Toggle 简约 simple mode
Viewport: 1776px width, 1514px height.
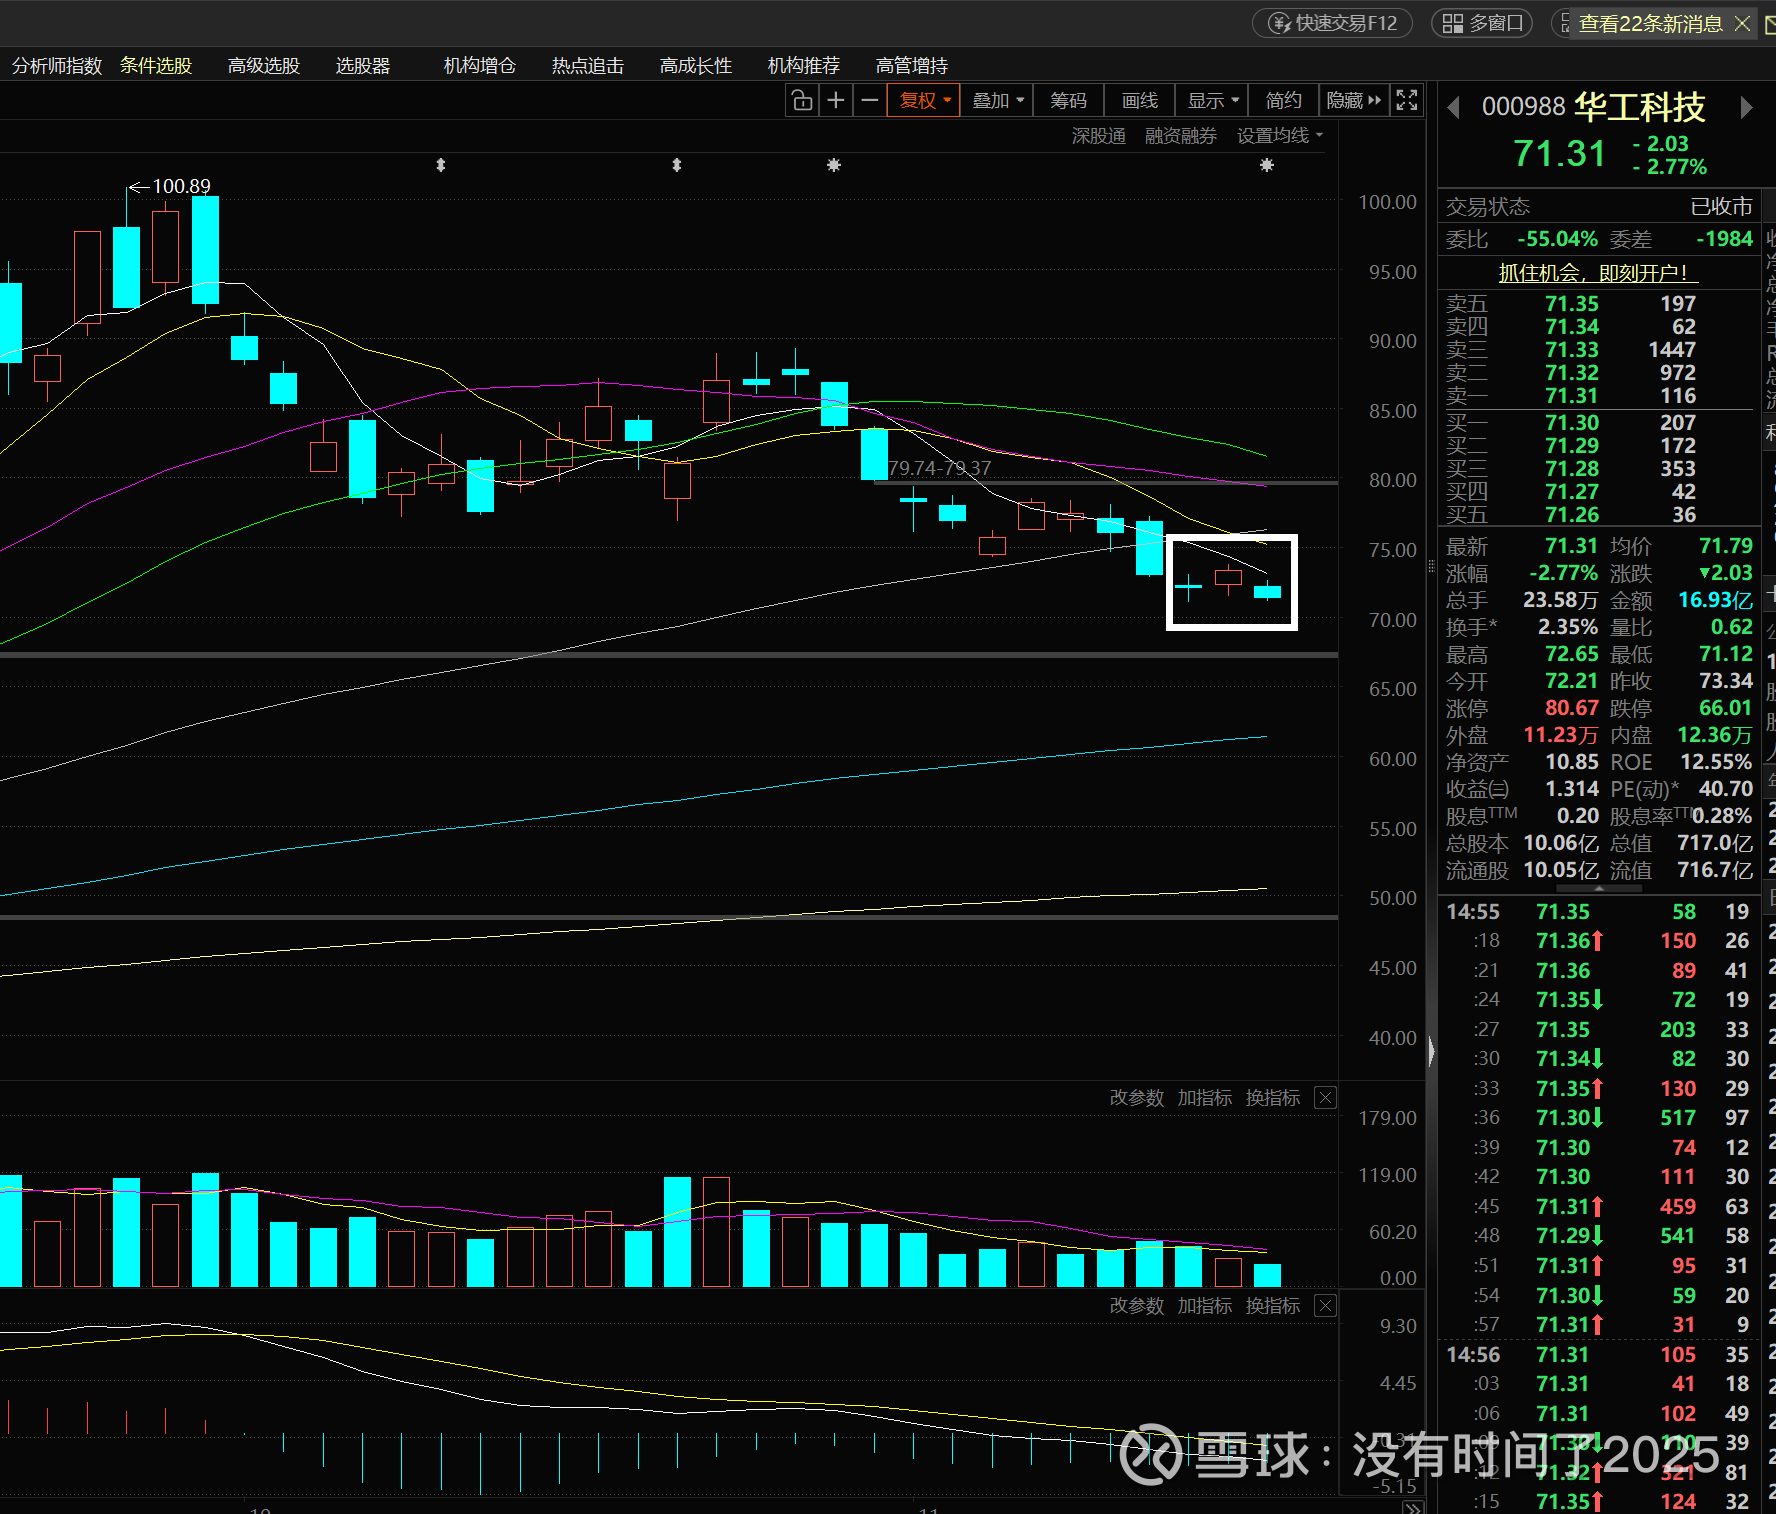[1284, 100]
